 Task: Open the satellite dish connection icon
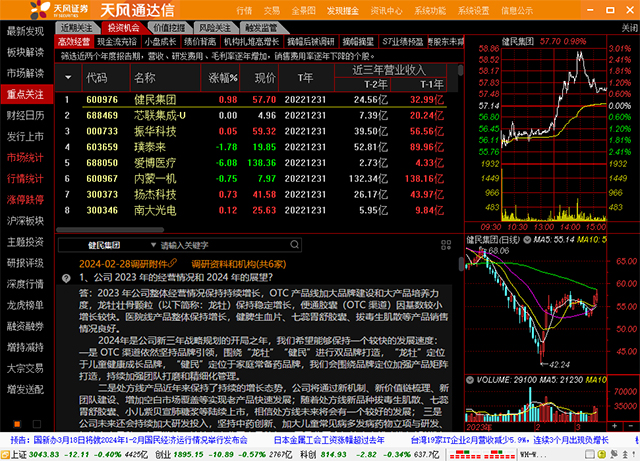614,454
